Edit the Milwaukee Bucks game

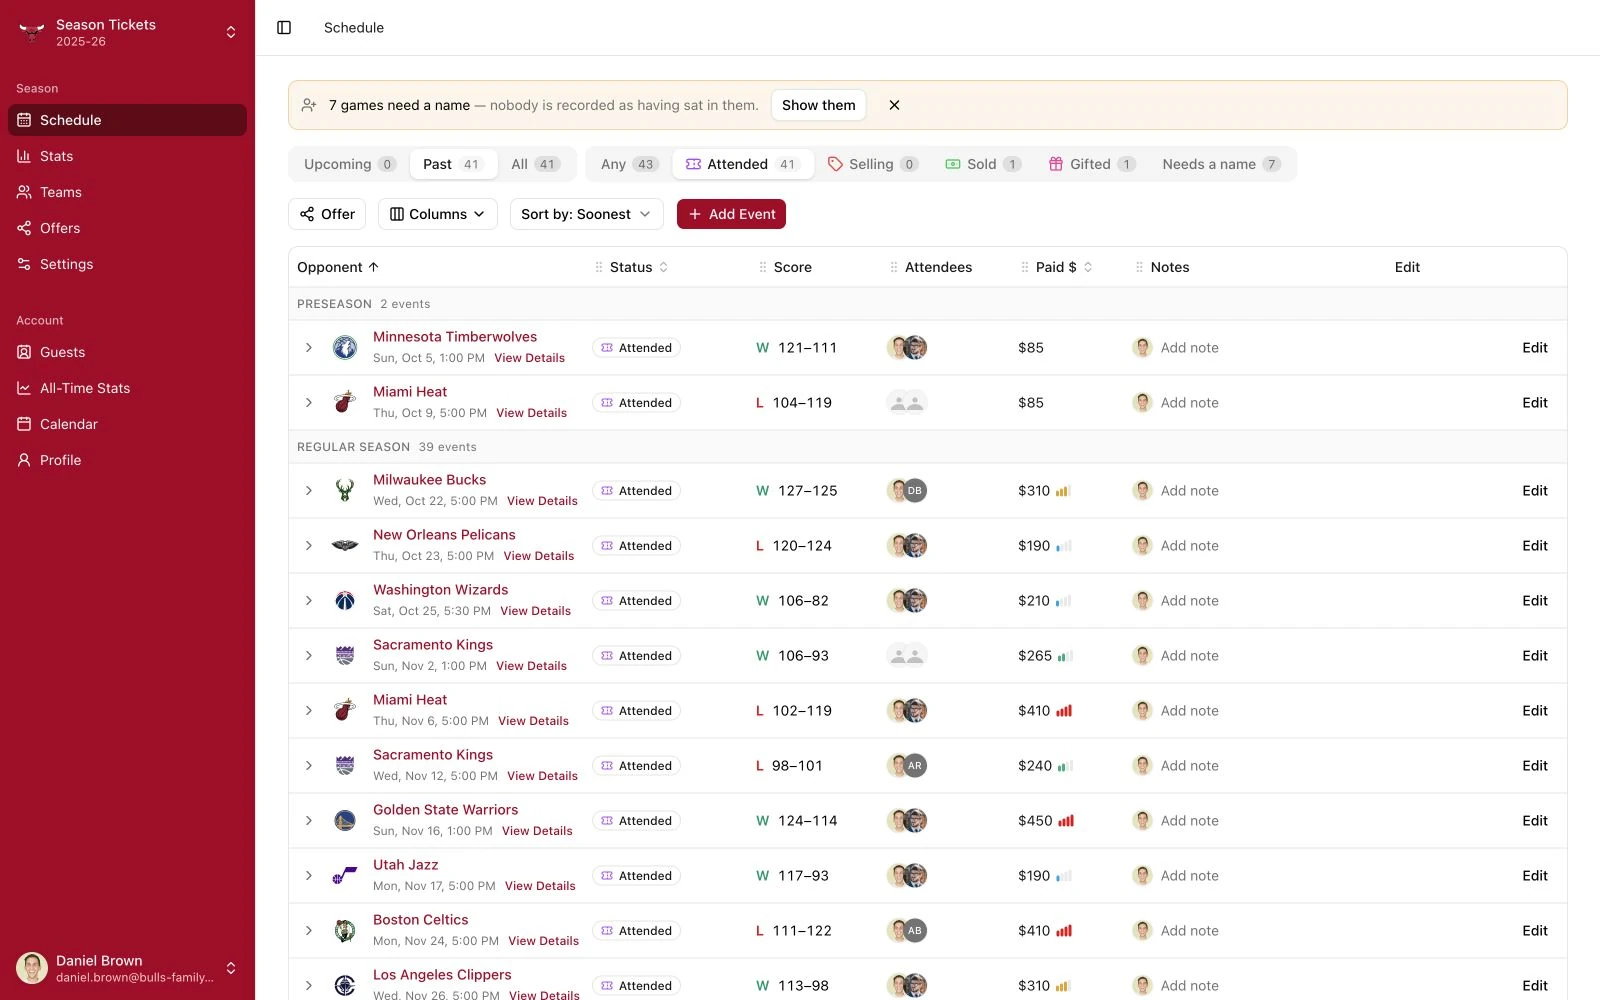coord(1535,491)
